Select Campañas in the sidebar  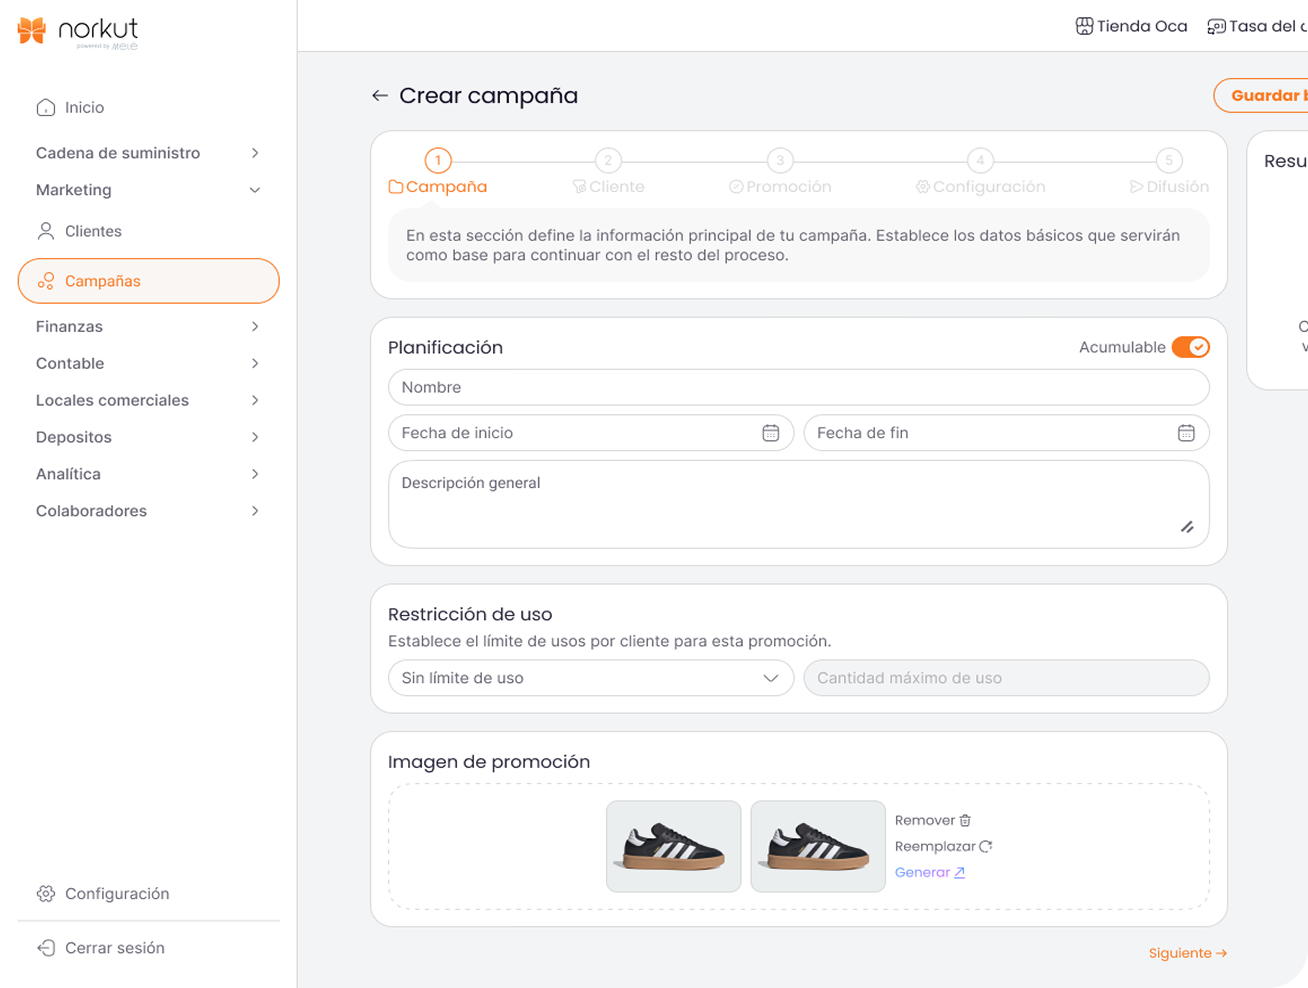click(x=148, y=281)
